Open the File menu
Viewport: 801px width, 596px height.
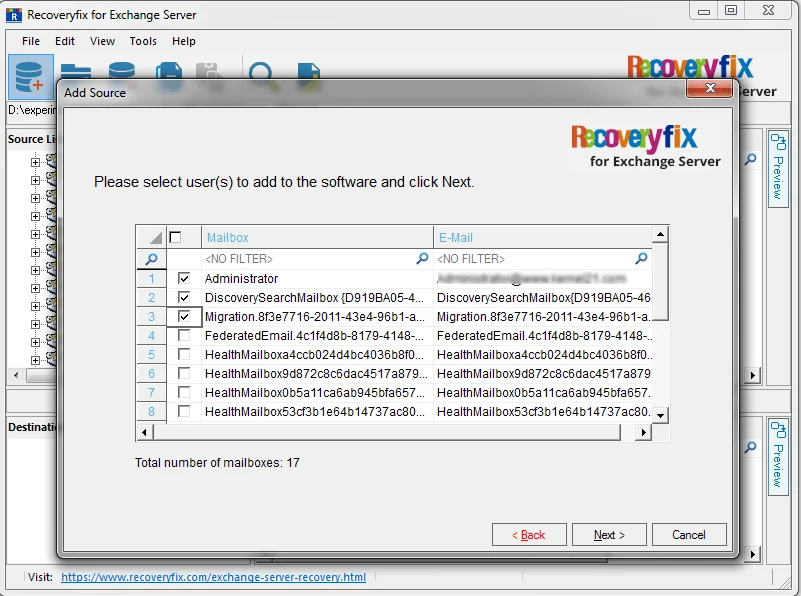pos(31,41)
